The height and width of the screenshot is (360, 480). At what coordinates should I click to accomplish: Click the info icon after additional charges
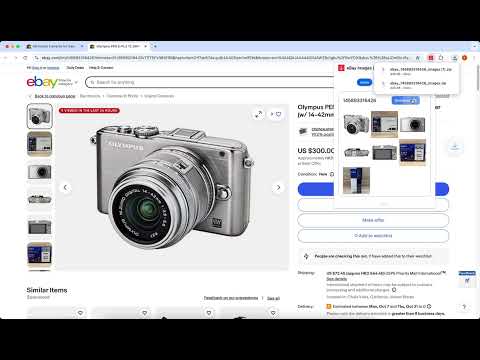pyautogui.click(x=394, y=290)
